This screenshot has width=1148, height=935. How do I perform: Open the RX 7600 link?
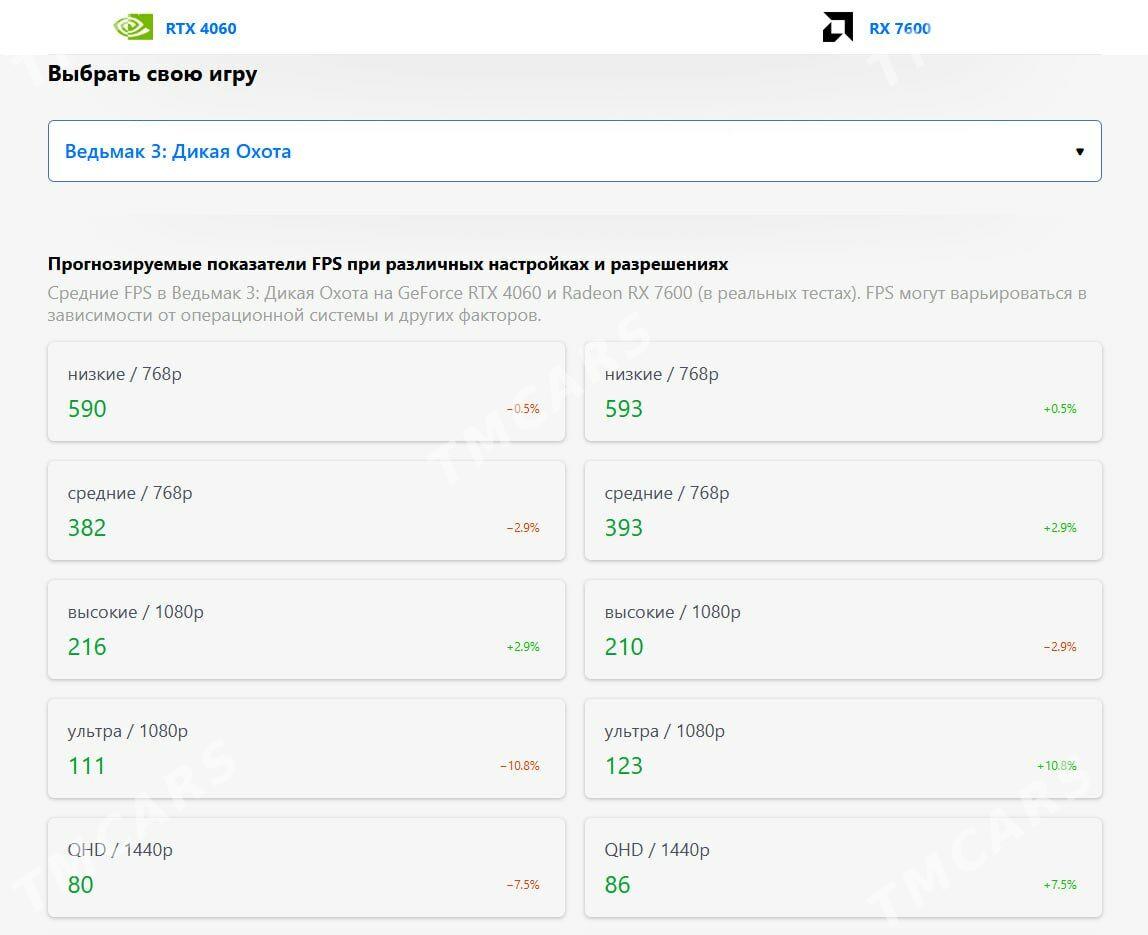pos(900,29)
